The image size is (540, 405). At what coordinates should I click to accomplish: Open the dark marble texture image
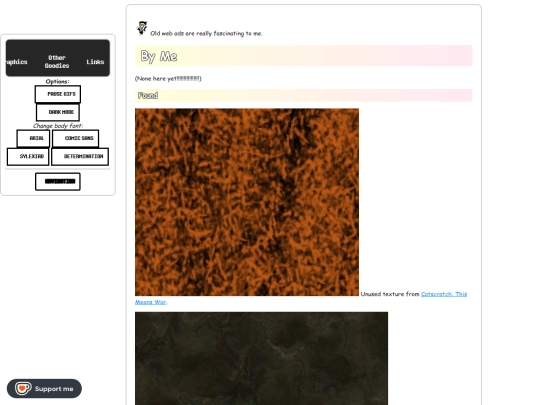coord(261,358)
